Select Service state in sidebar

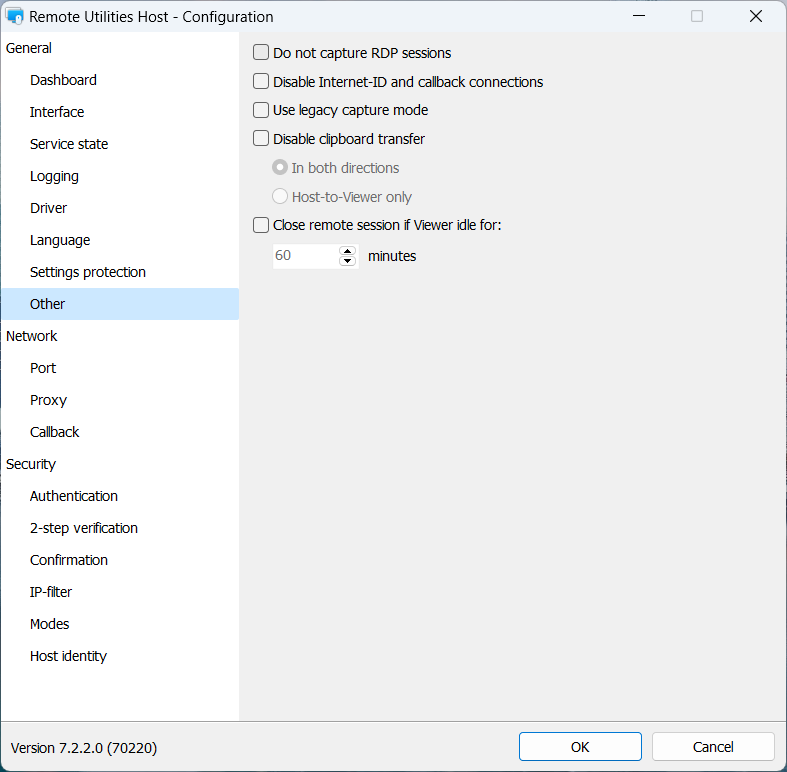pyautogui.click(x=69, y=144)
